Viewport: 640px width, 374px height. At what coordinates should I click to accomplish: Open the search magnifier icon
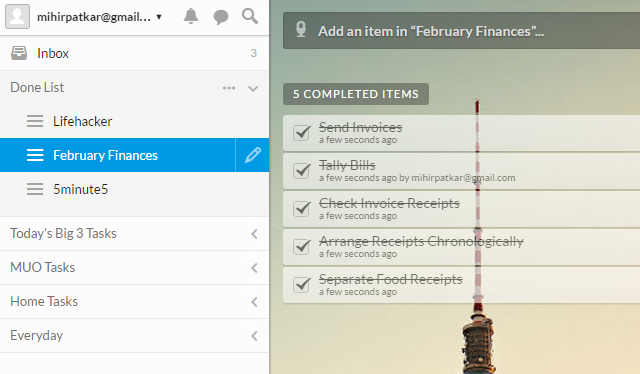point(250,16)
